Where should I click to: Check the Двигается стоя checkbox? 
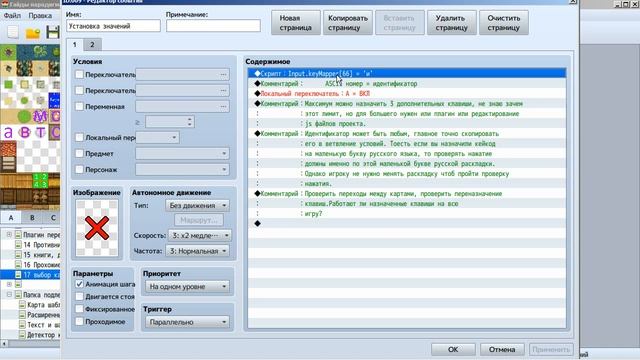click(x=79, y=296)
